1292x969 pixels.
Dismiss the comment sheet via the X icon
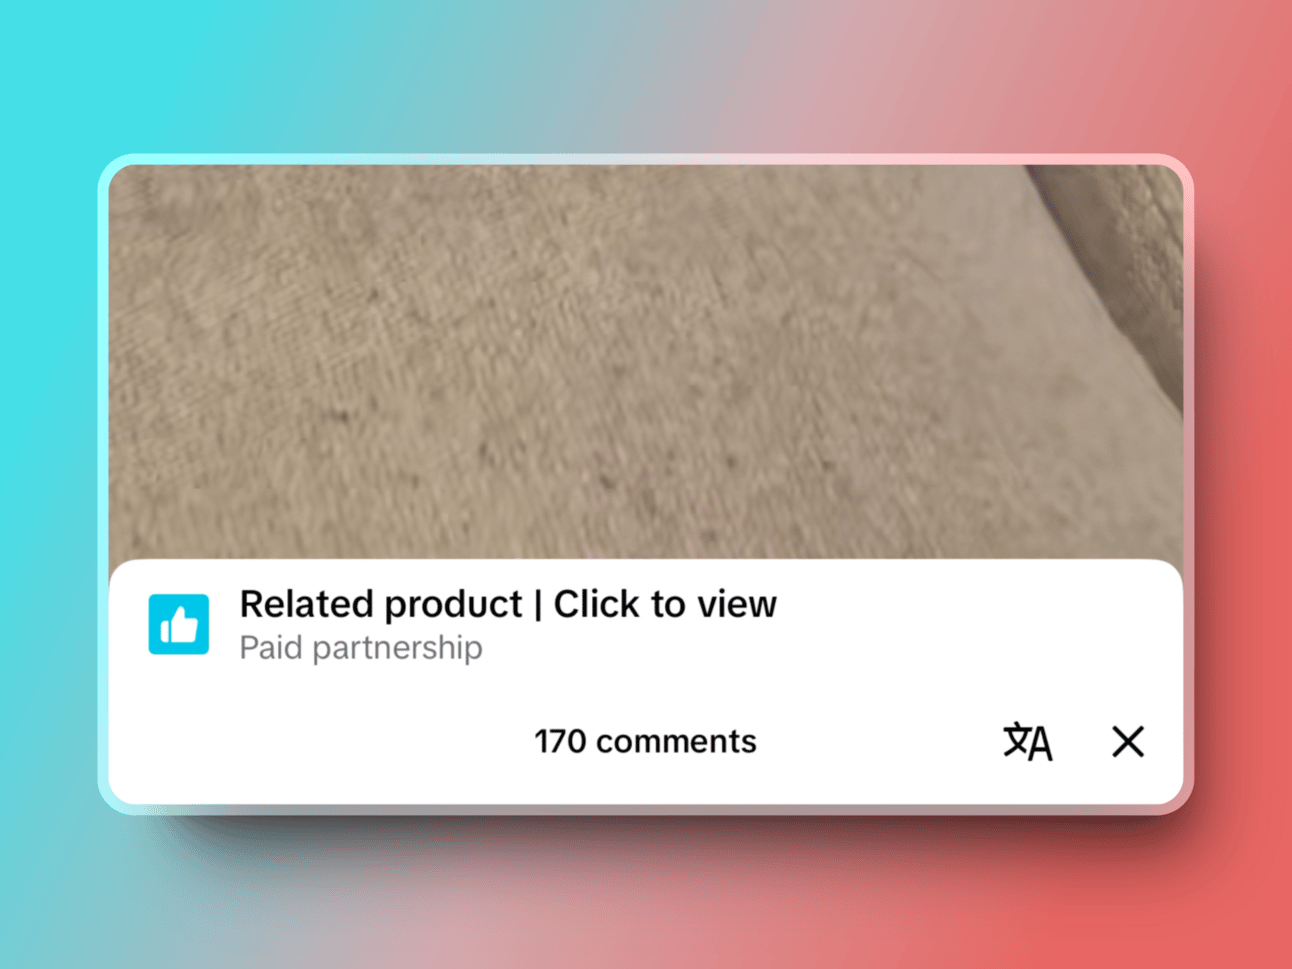[1128, 742]
